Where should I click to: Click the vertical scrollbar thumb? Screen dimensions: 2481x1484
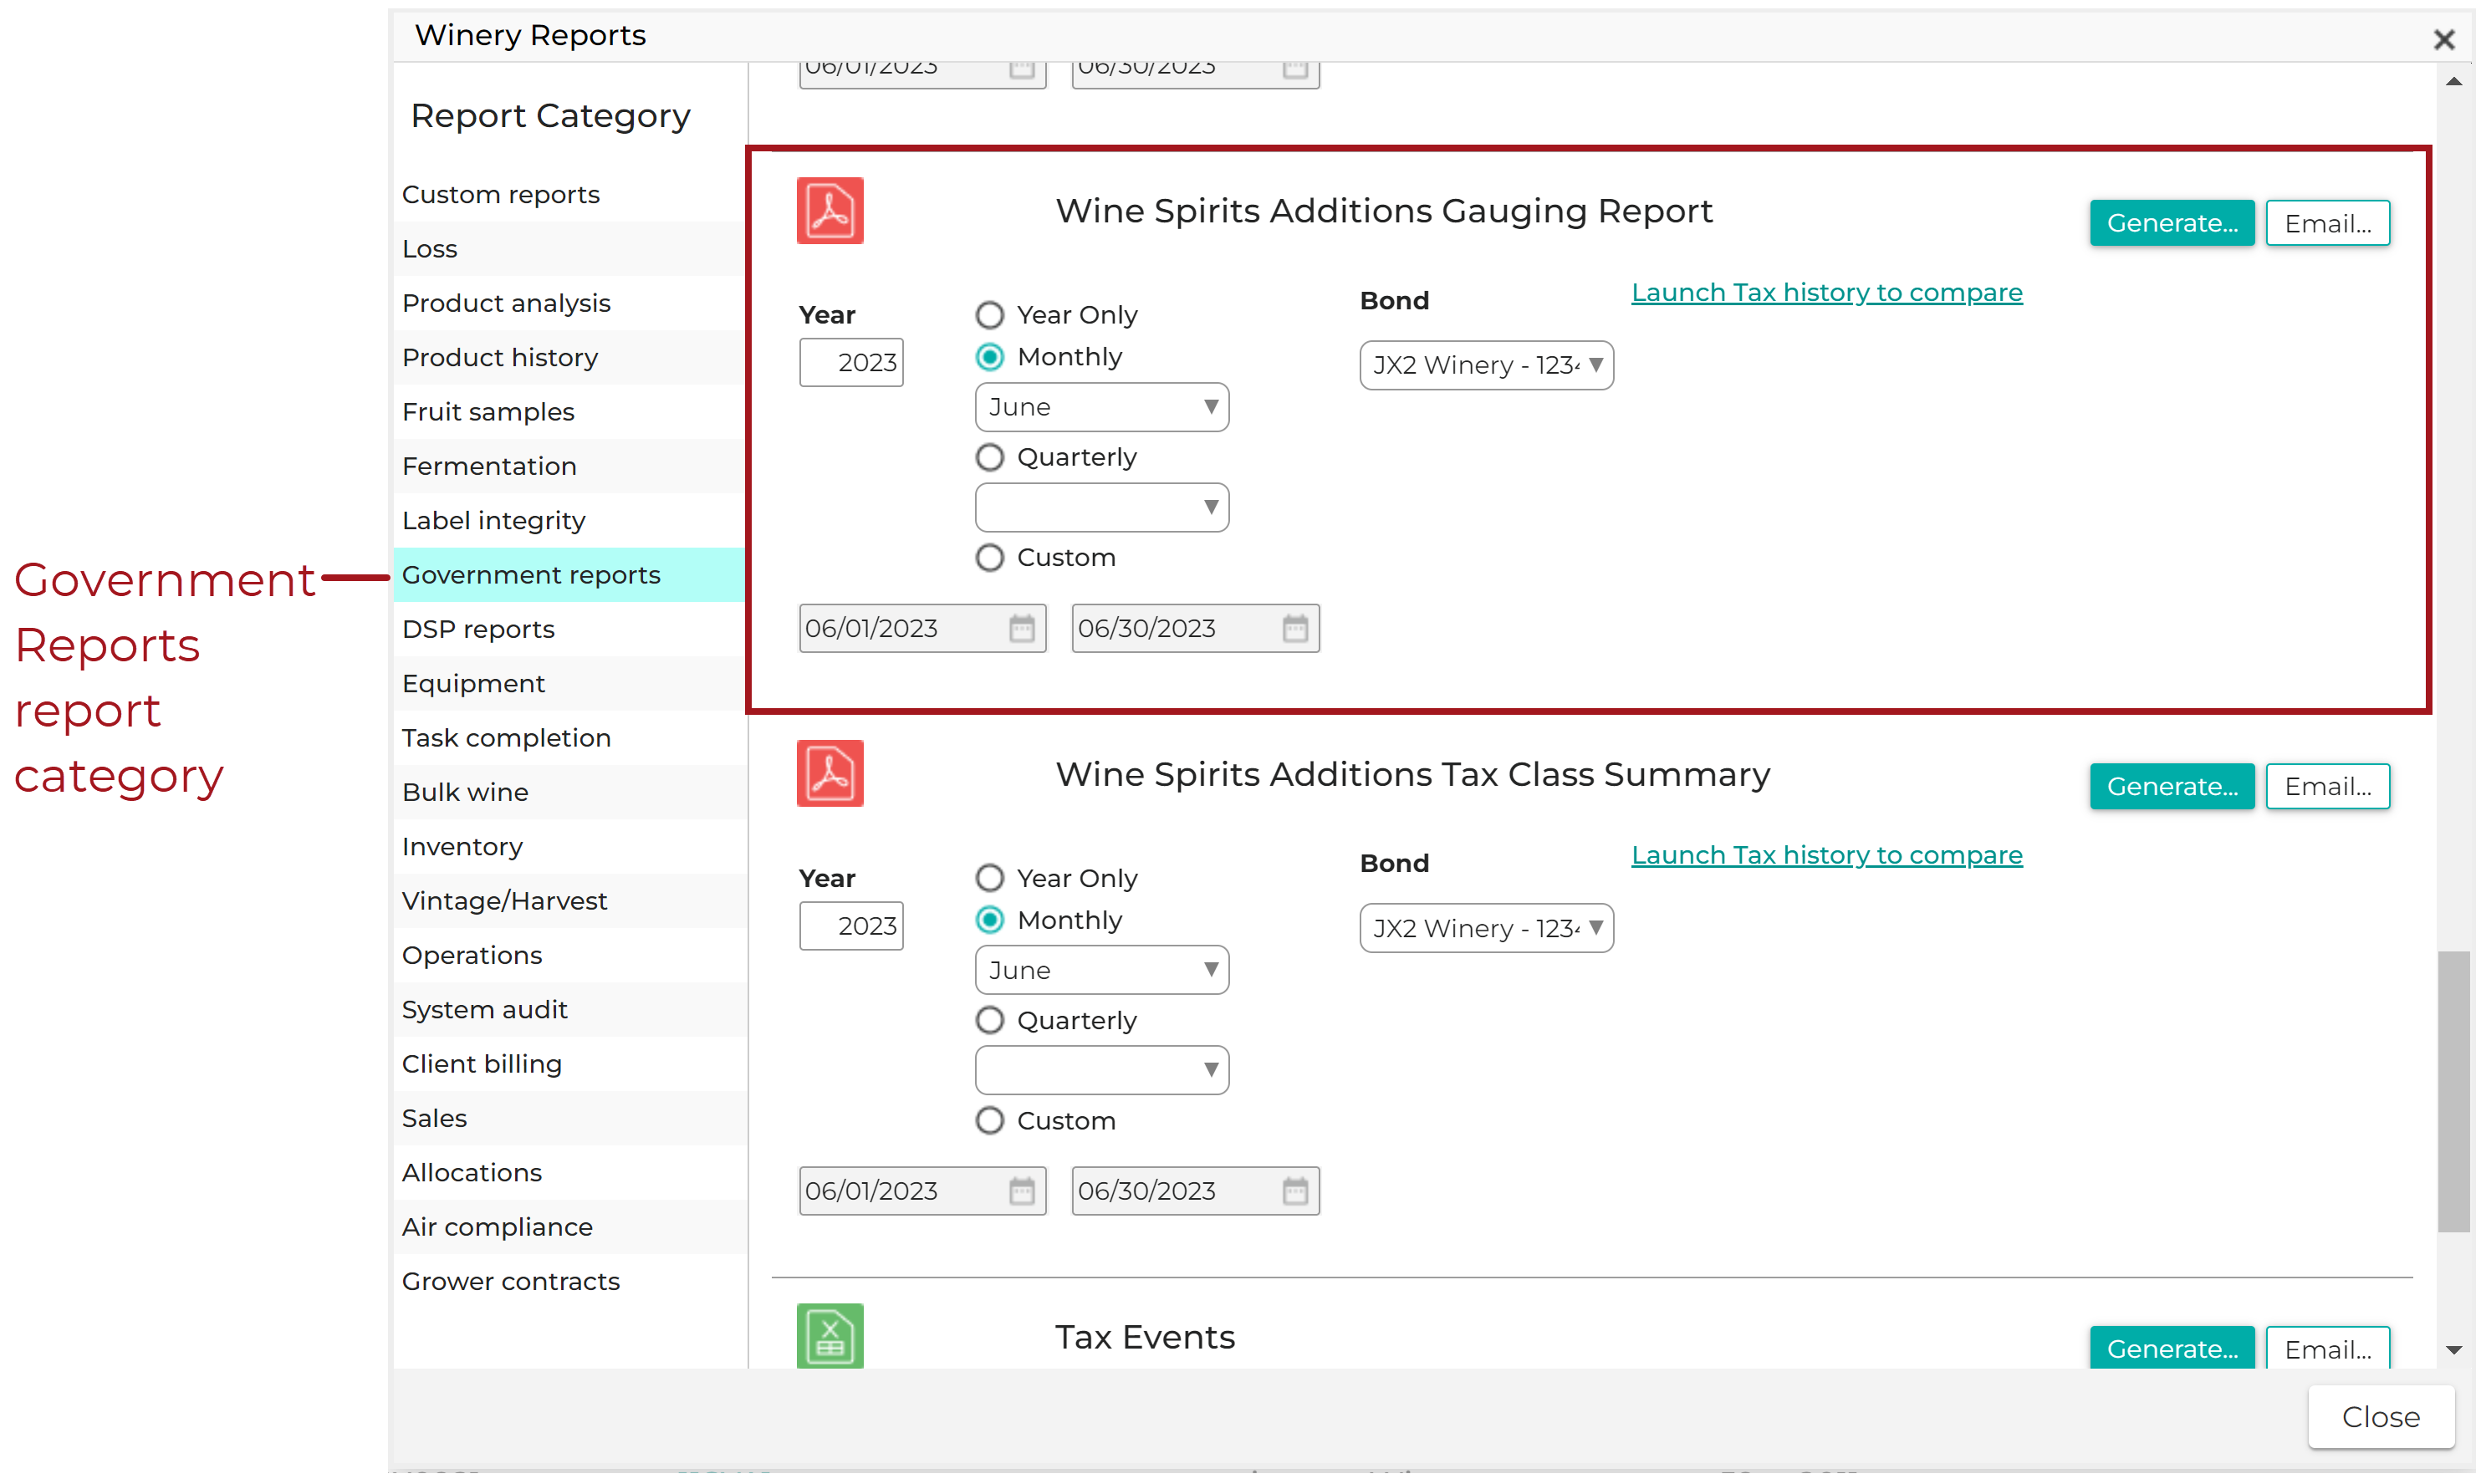point(2453,1091)
